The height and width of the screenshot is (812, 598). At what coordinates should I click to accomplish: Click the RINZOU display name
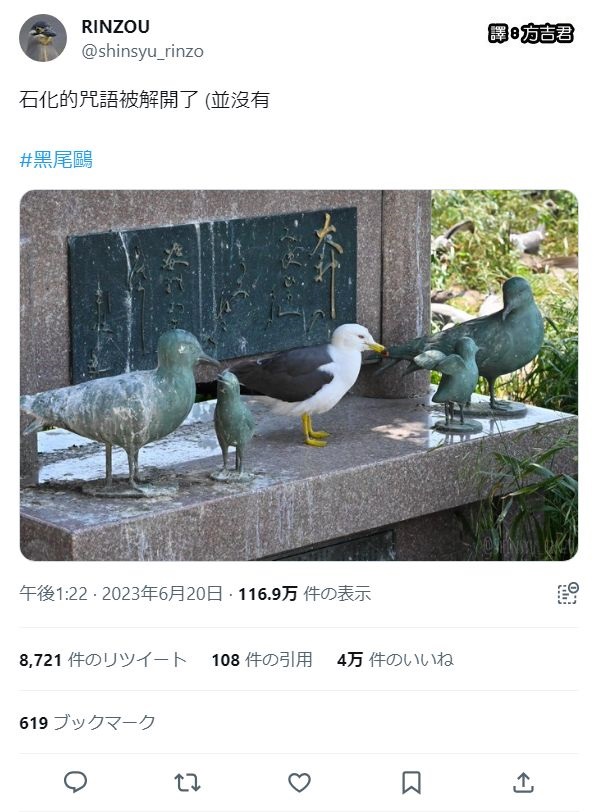(115, 26)
